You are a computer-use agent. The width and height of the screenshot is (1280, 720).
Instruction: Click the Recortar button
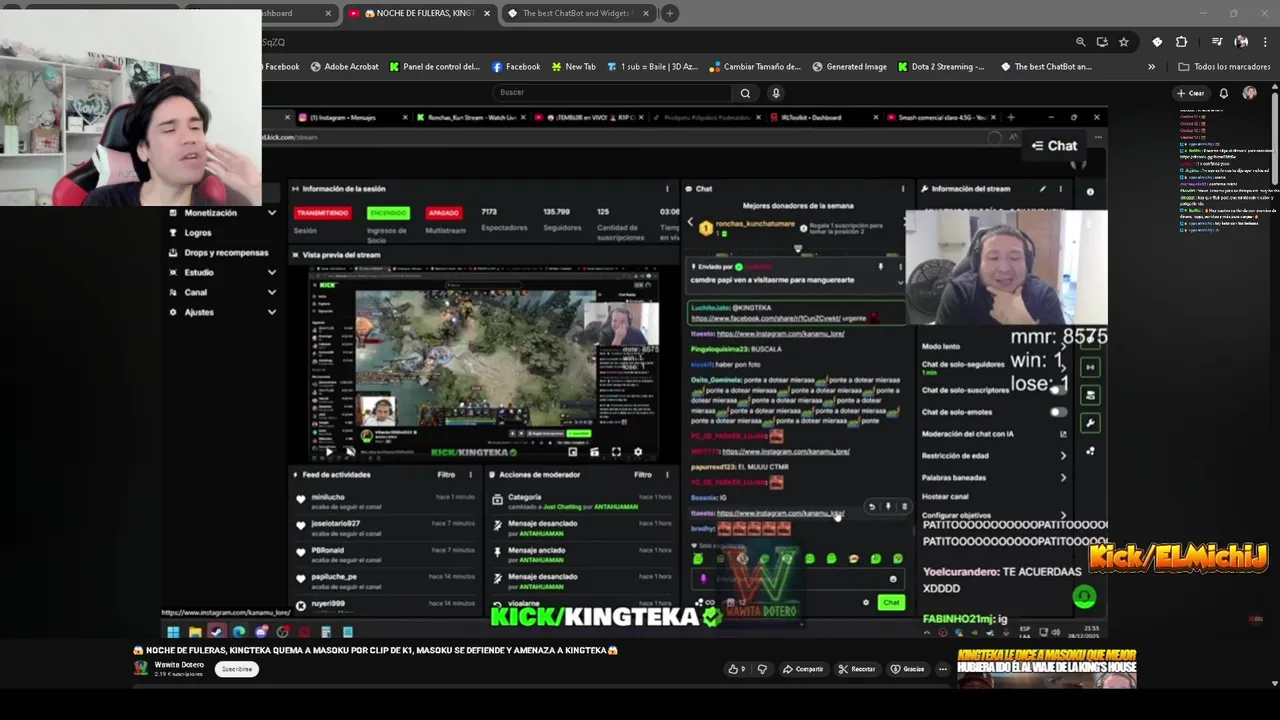pyautogui.click(x=857, y=669)
